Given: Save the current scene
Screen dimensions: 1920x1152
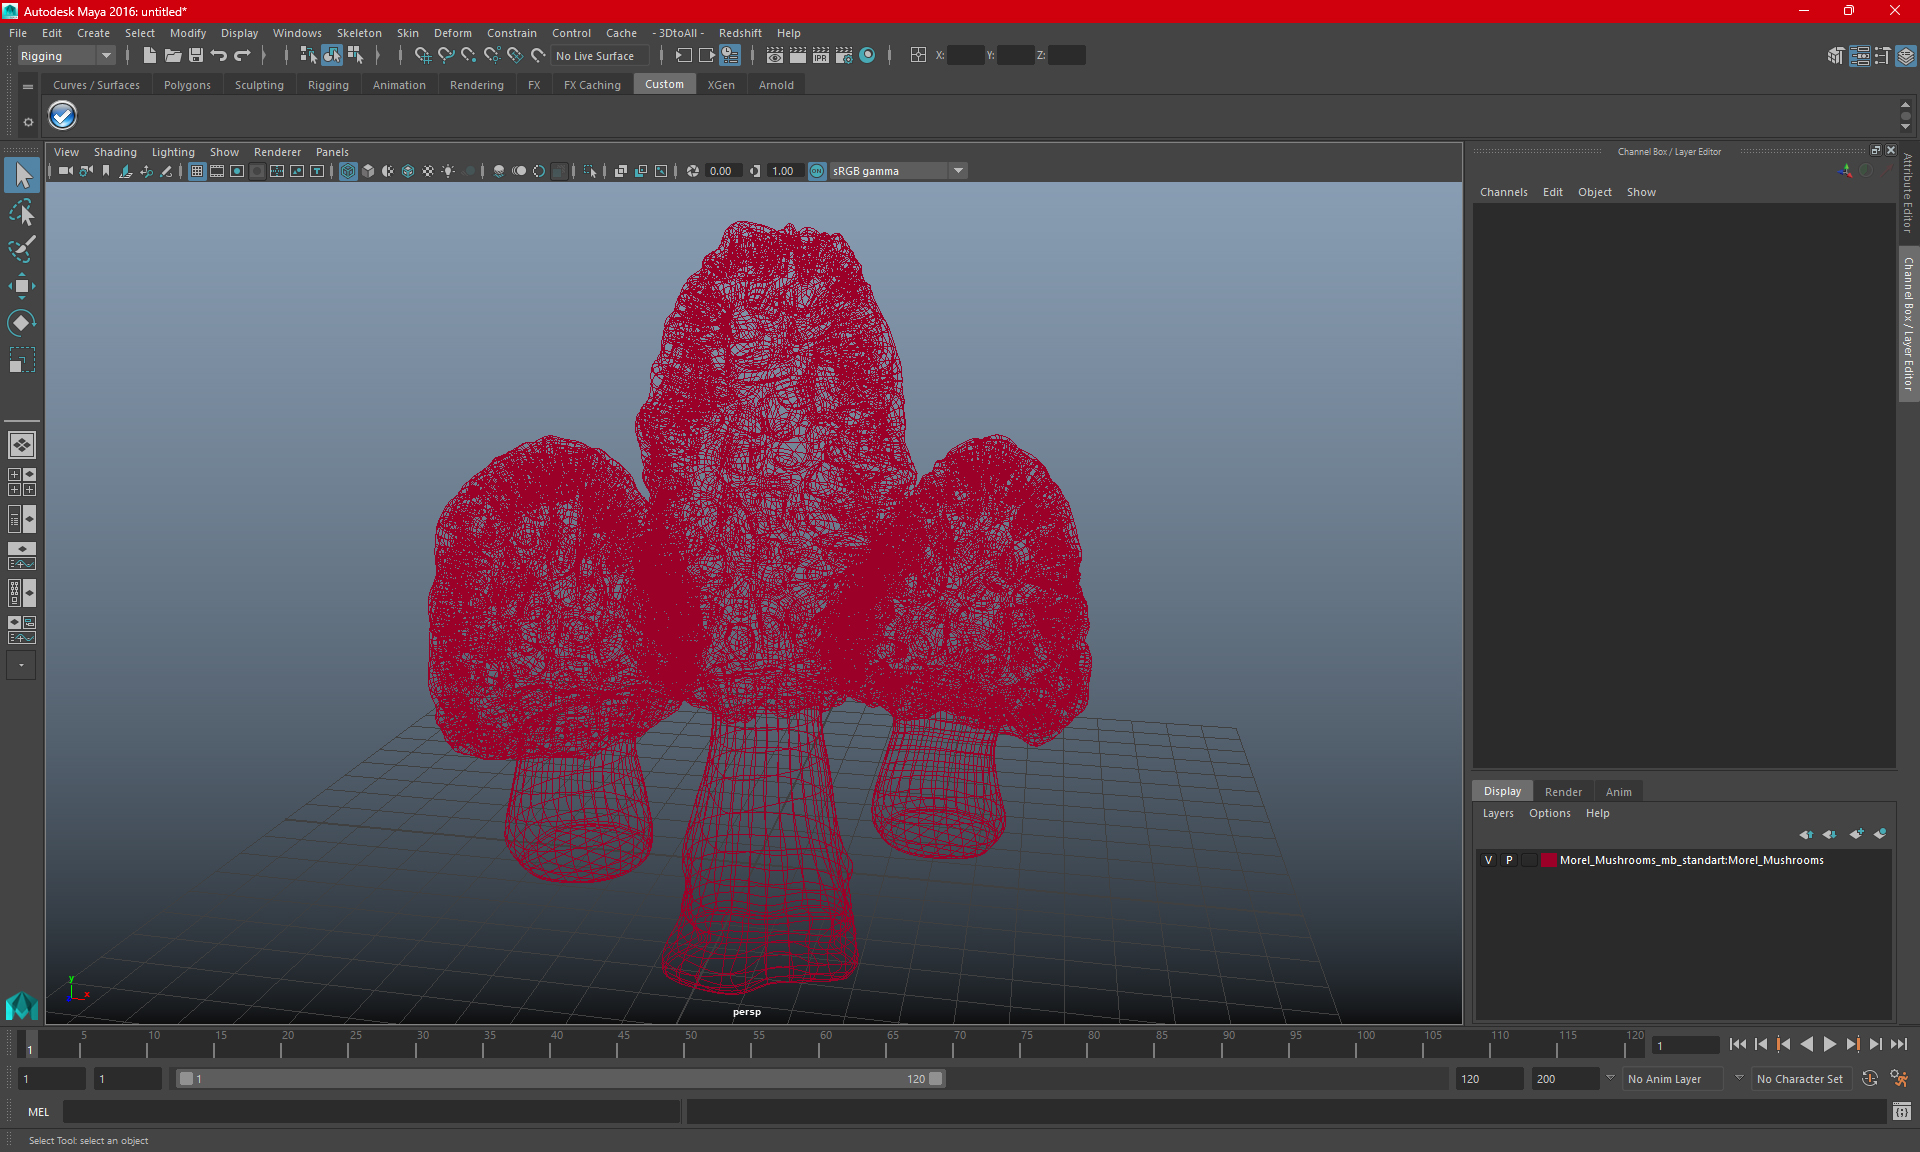Looking at the screenshot, I should (196, 56).
